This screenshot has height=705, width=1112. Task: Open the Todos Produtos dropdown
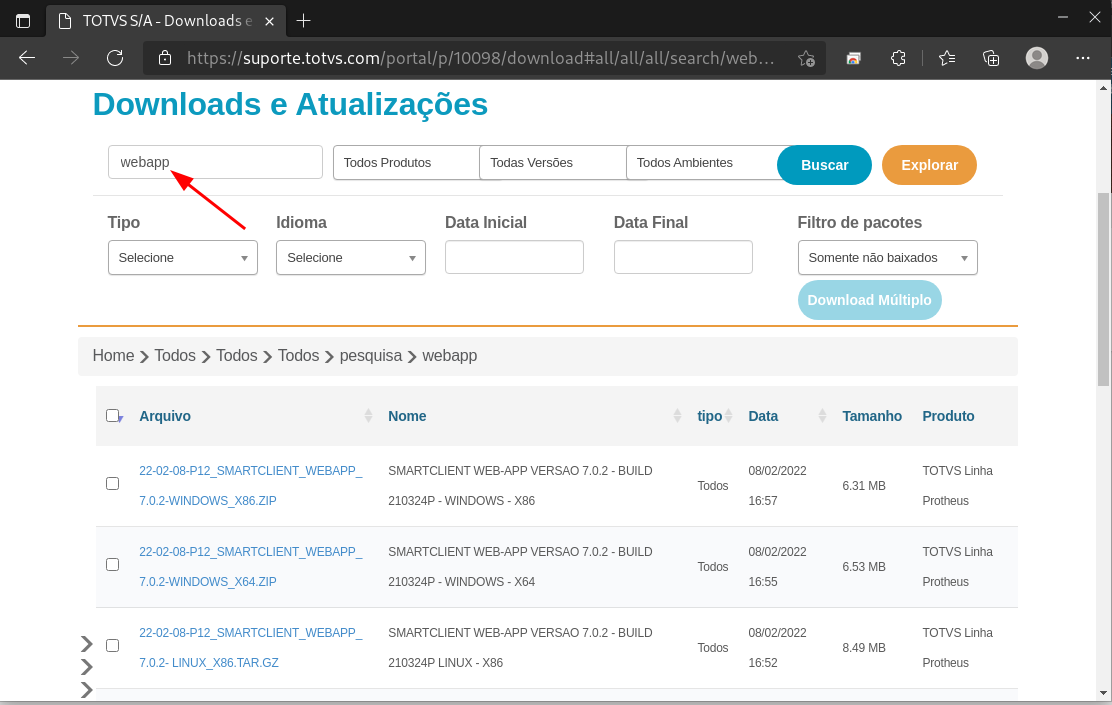[x=407, y=162]
